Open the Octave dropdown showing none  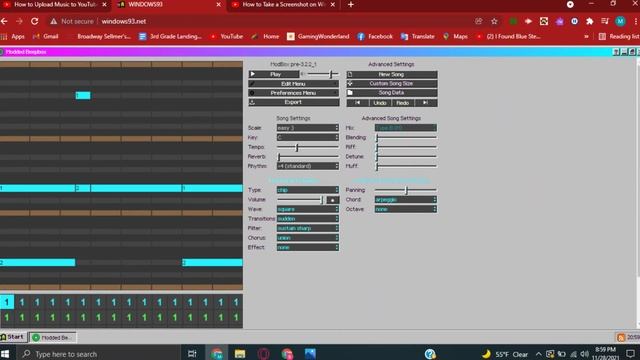406,209
